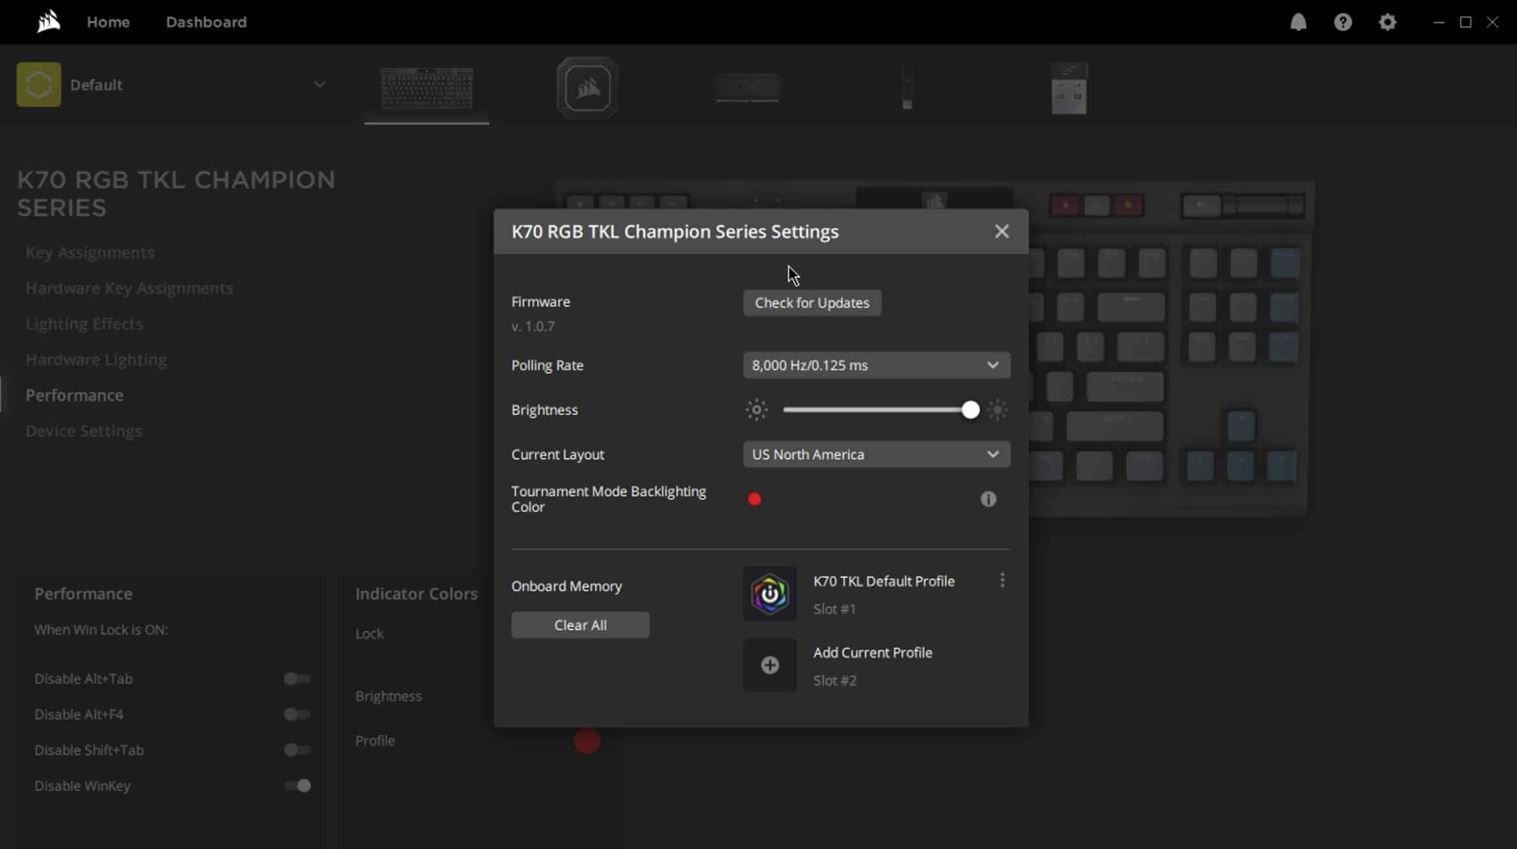This screenshot has height=849, width=1517.
Task: Open the Dashboard tab
Action: click(x=206, y=22)
